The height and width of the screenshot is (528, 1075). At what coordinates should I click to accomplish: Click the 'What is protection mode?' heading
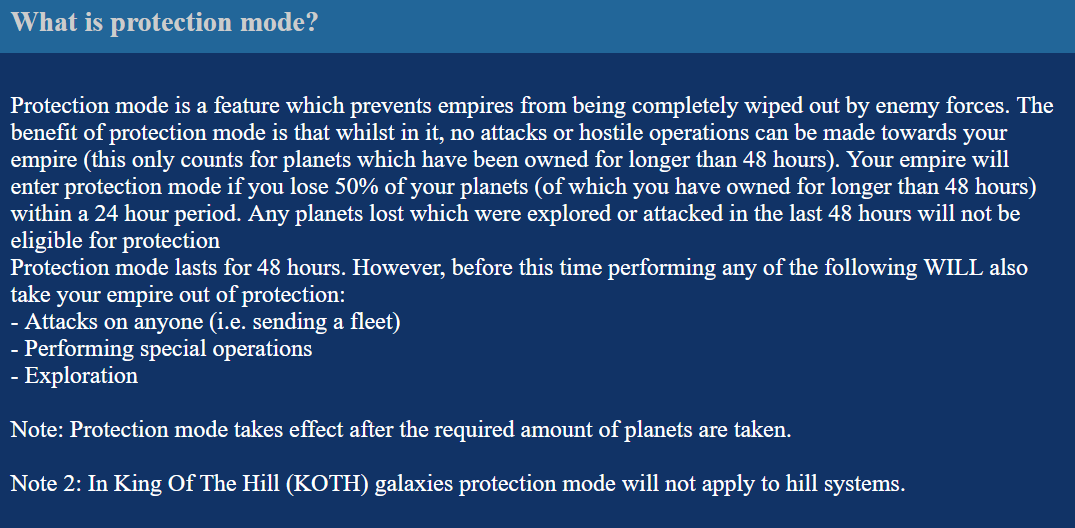coord(165,23)
